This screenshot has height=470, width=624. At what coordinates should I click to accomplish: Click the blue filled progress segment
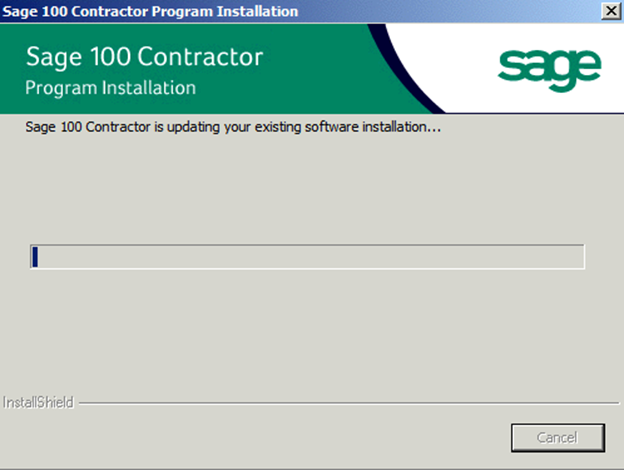click(x=35, y=257)
